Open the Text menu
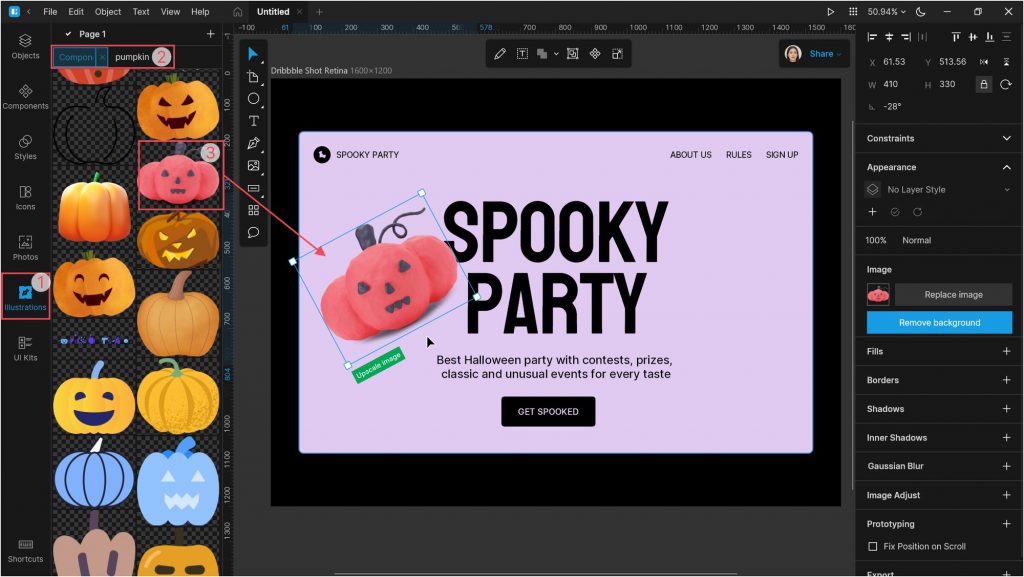This screenshot has height=577, width=1024. (140, 12)
